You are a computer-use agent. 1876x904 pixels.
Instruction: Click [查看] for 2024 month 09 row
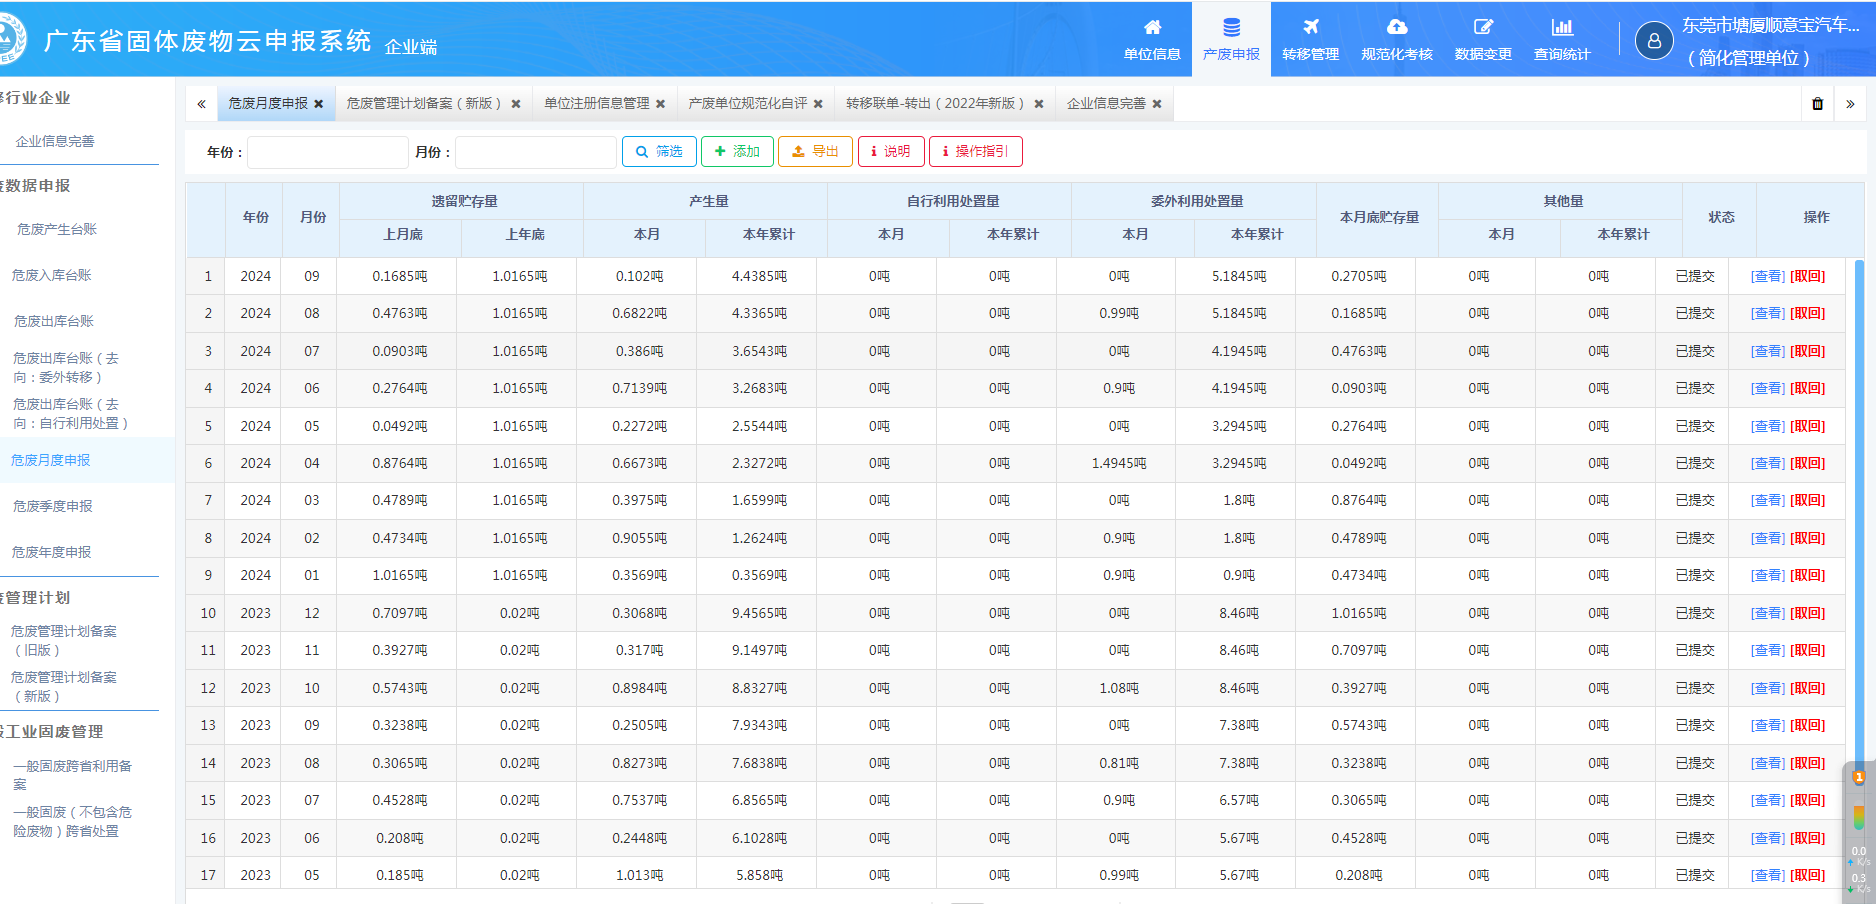pyautogui.click(x=1767, y=277)
